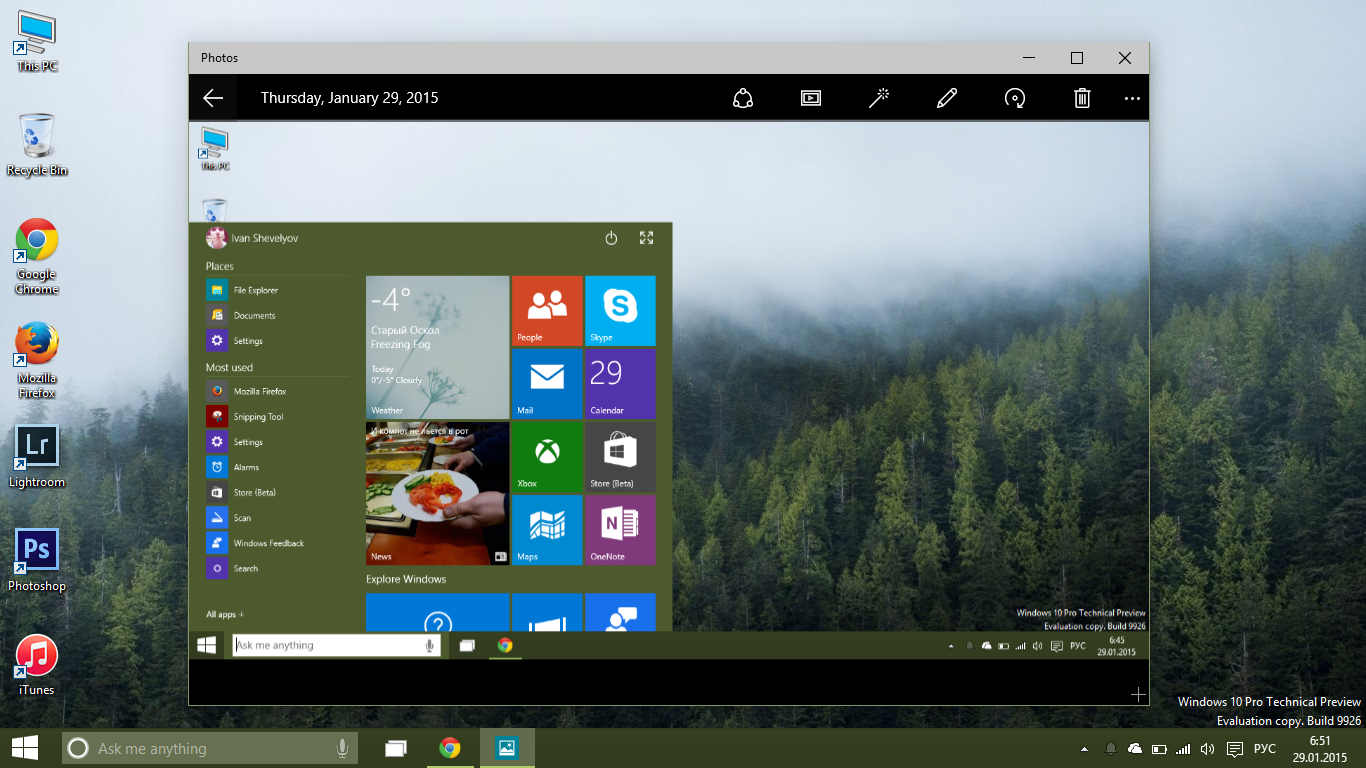Click Store (Beta) tile in photo
Screen dimensions: 1366x768
[620, 457]
